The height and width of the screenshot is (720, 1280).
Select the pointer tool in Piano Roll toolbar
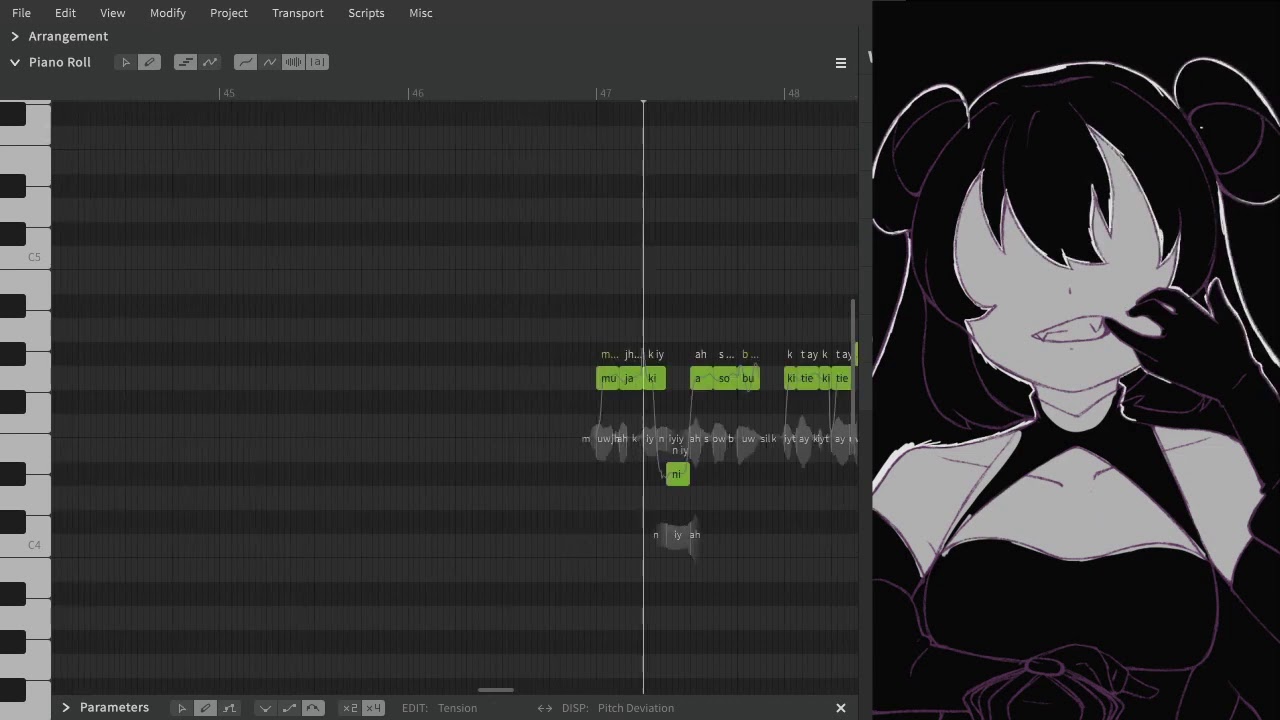click(x=125, y=62)
